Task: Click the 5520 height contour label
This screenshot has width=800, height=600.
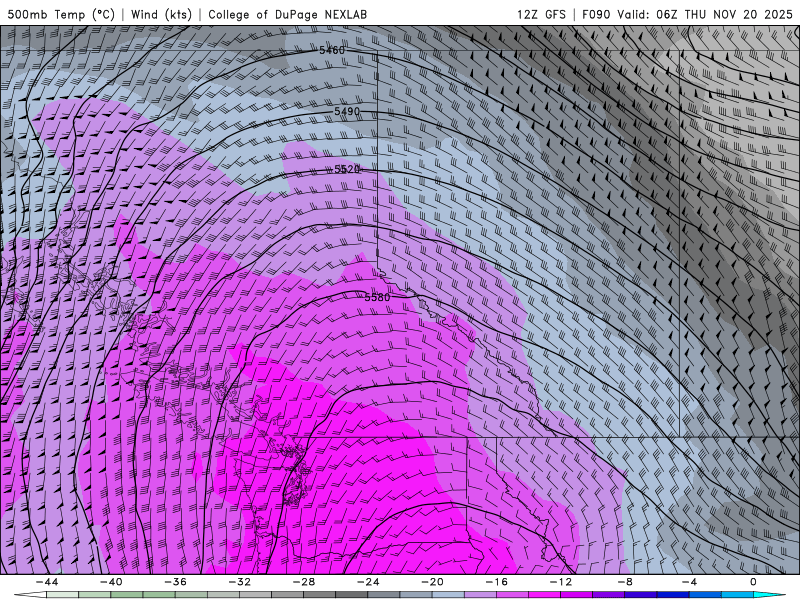Action: tap(347, 169)
